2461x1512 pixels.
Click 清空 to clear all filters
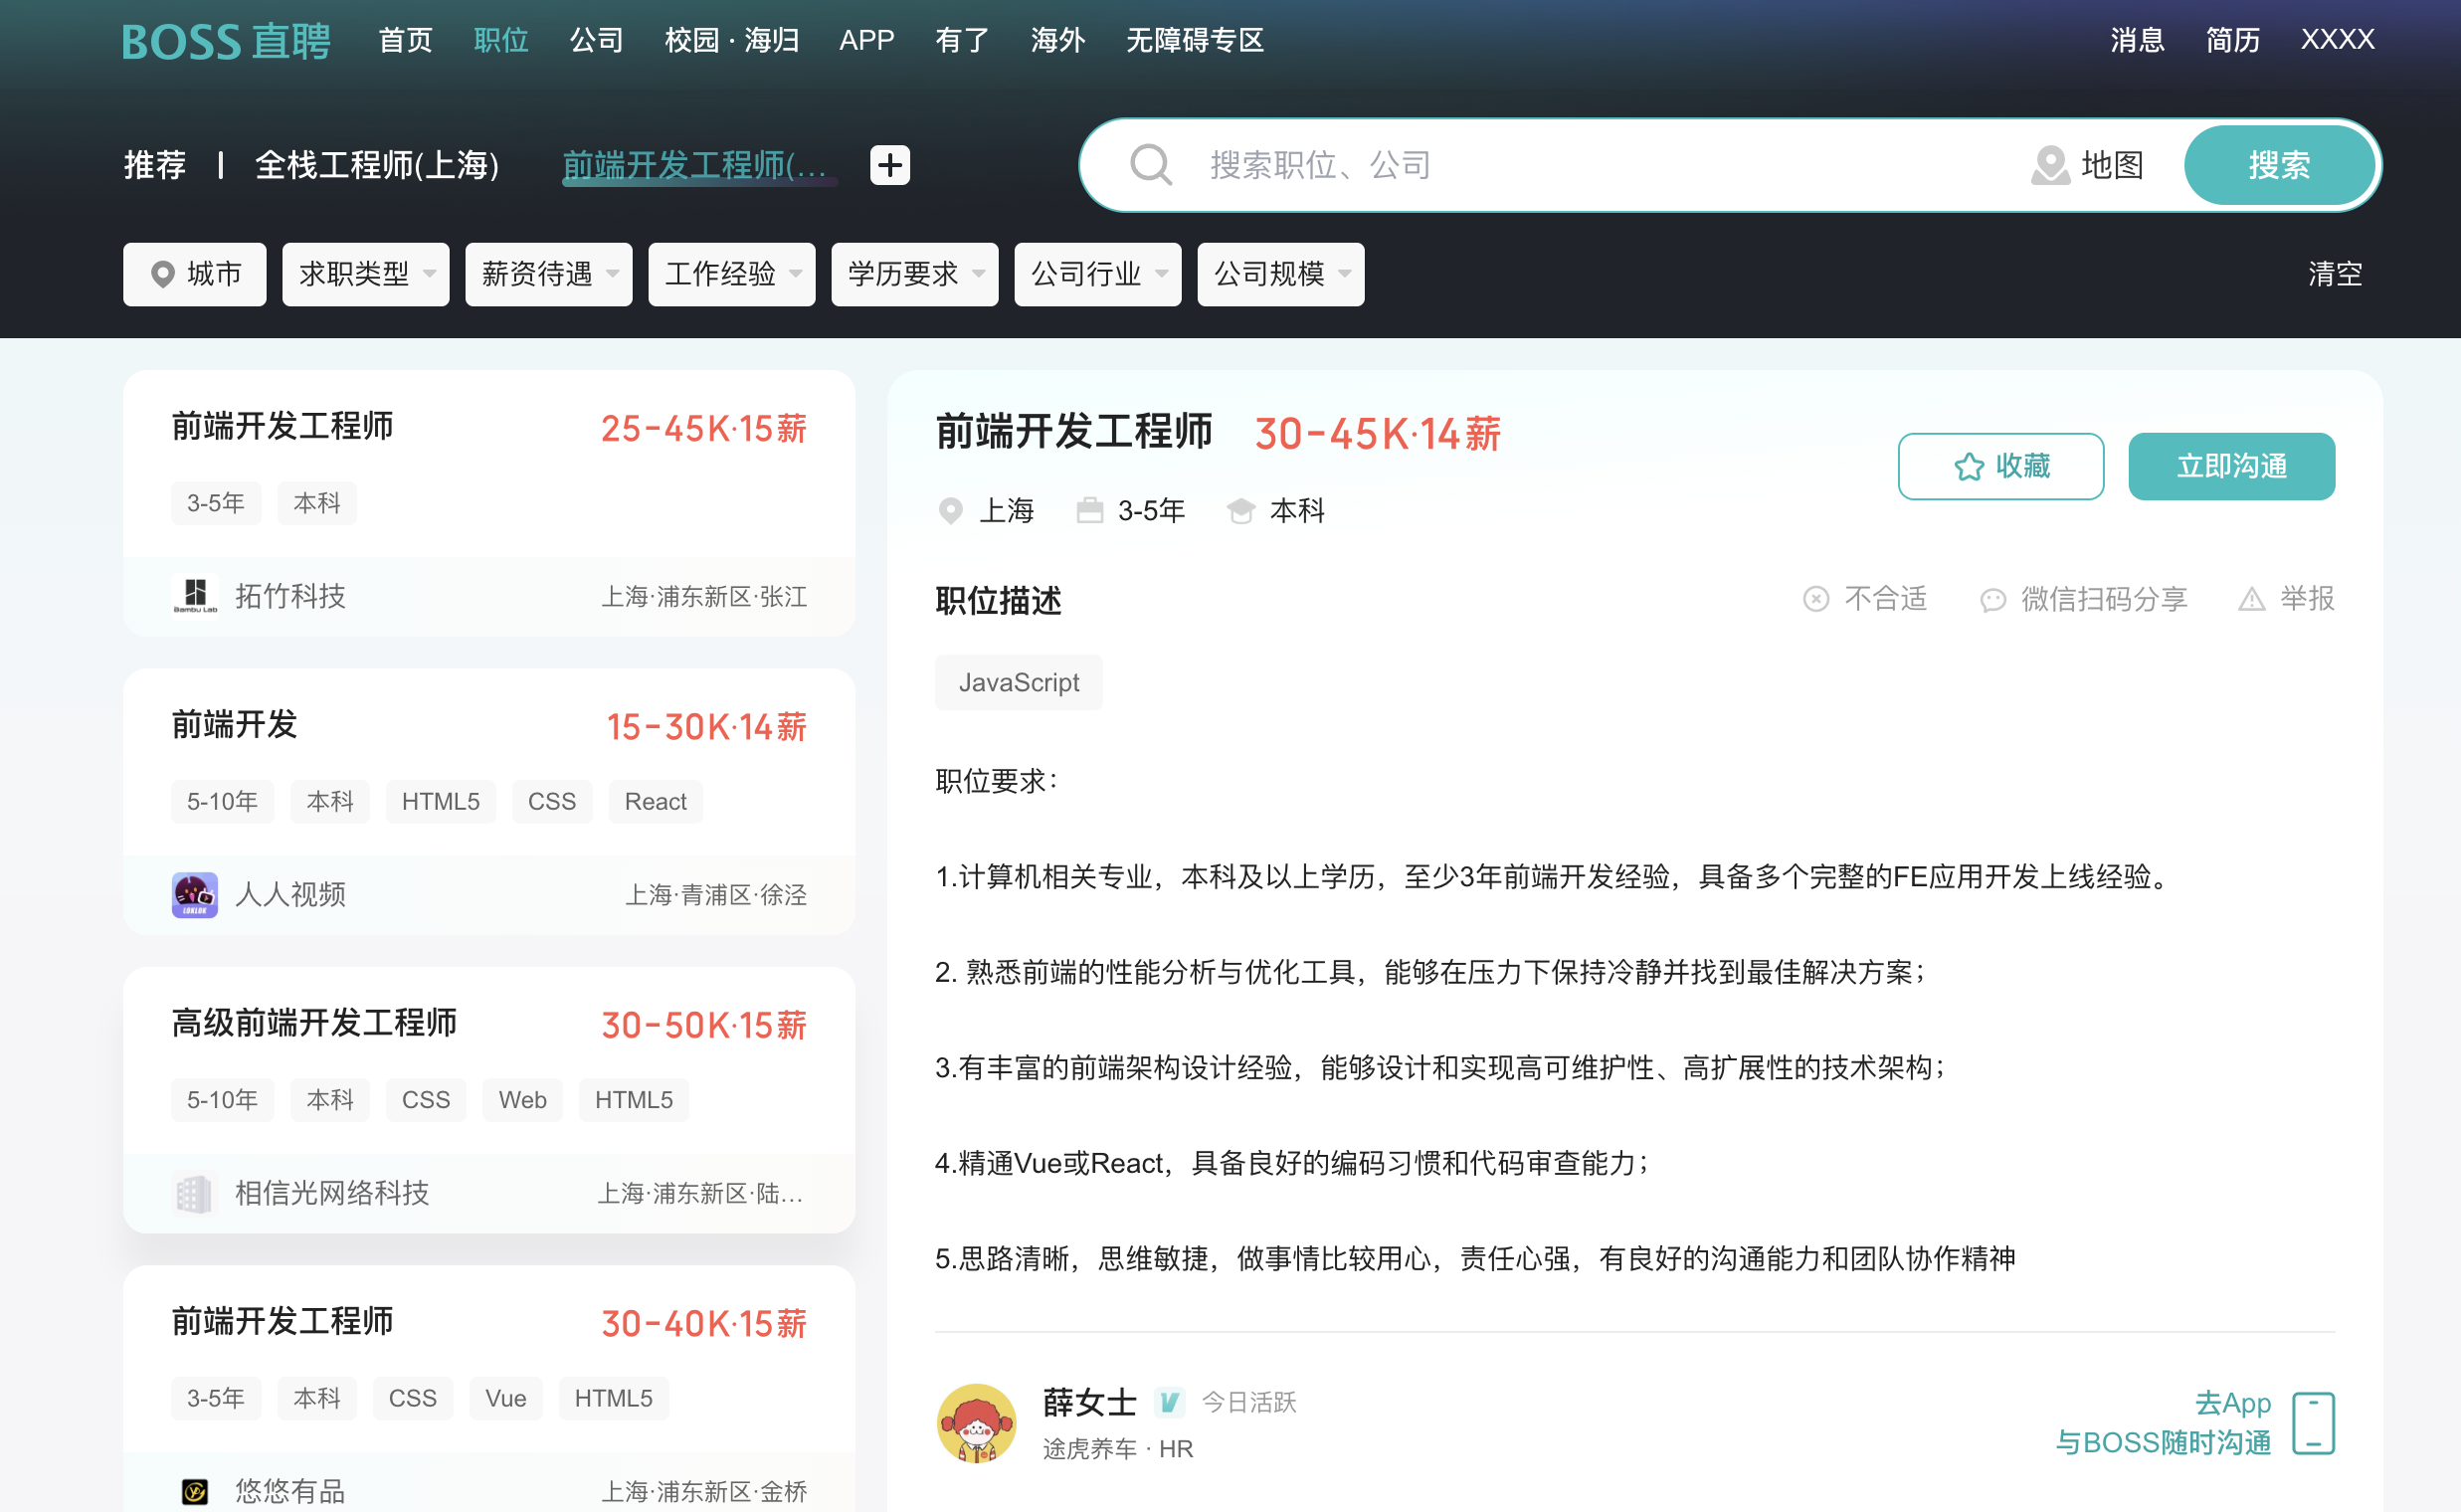[x=2335, y=274]
